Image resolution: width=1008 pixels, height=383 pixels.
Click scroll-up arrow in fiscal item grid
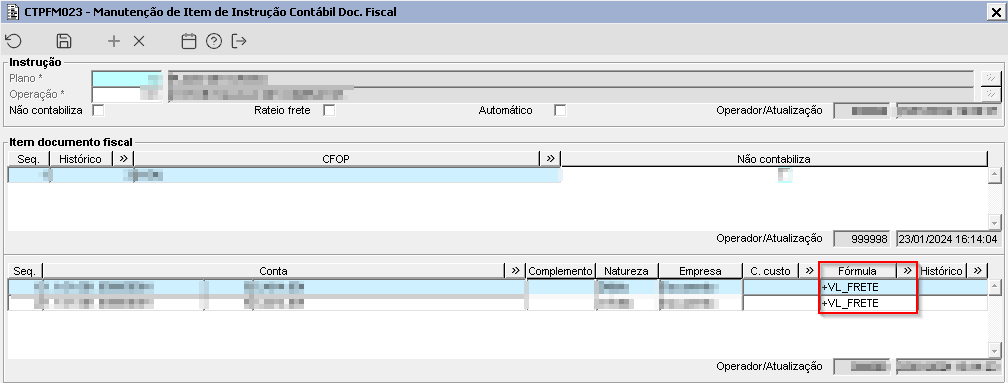point(994,175)
